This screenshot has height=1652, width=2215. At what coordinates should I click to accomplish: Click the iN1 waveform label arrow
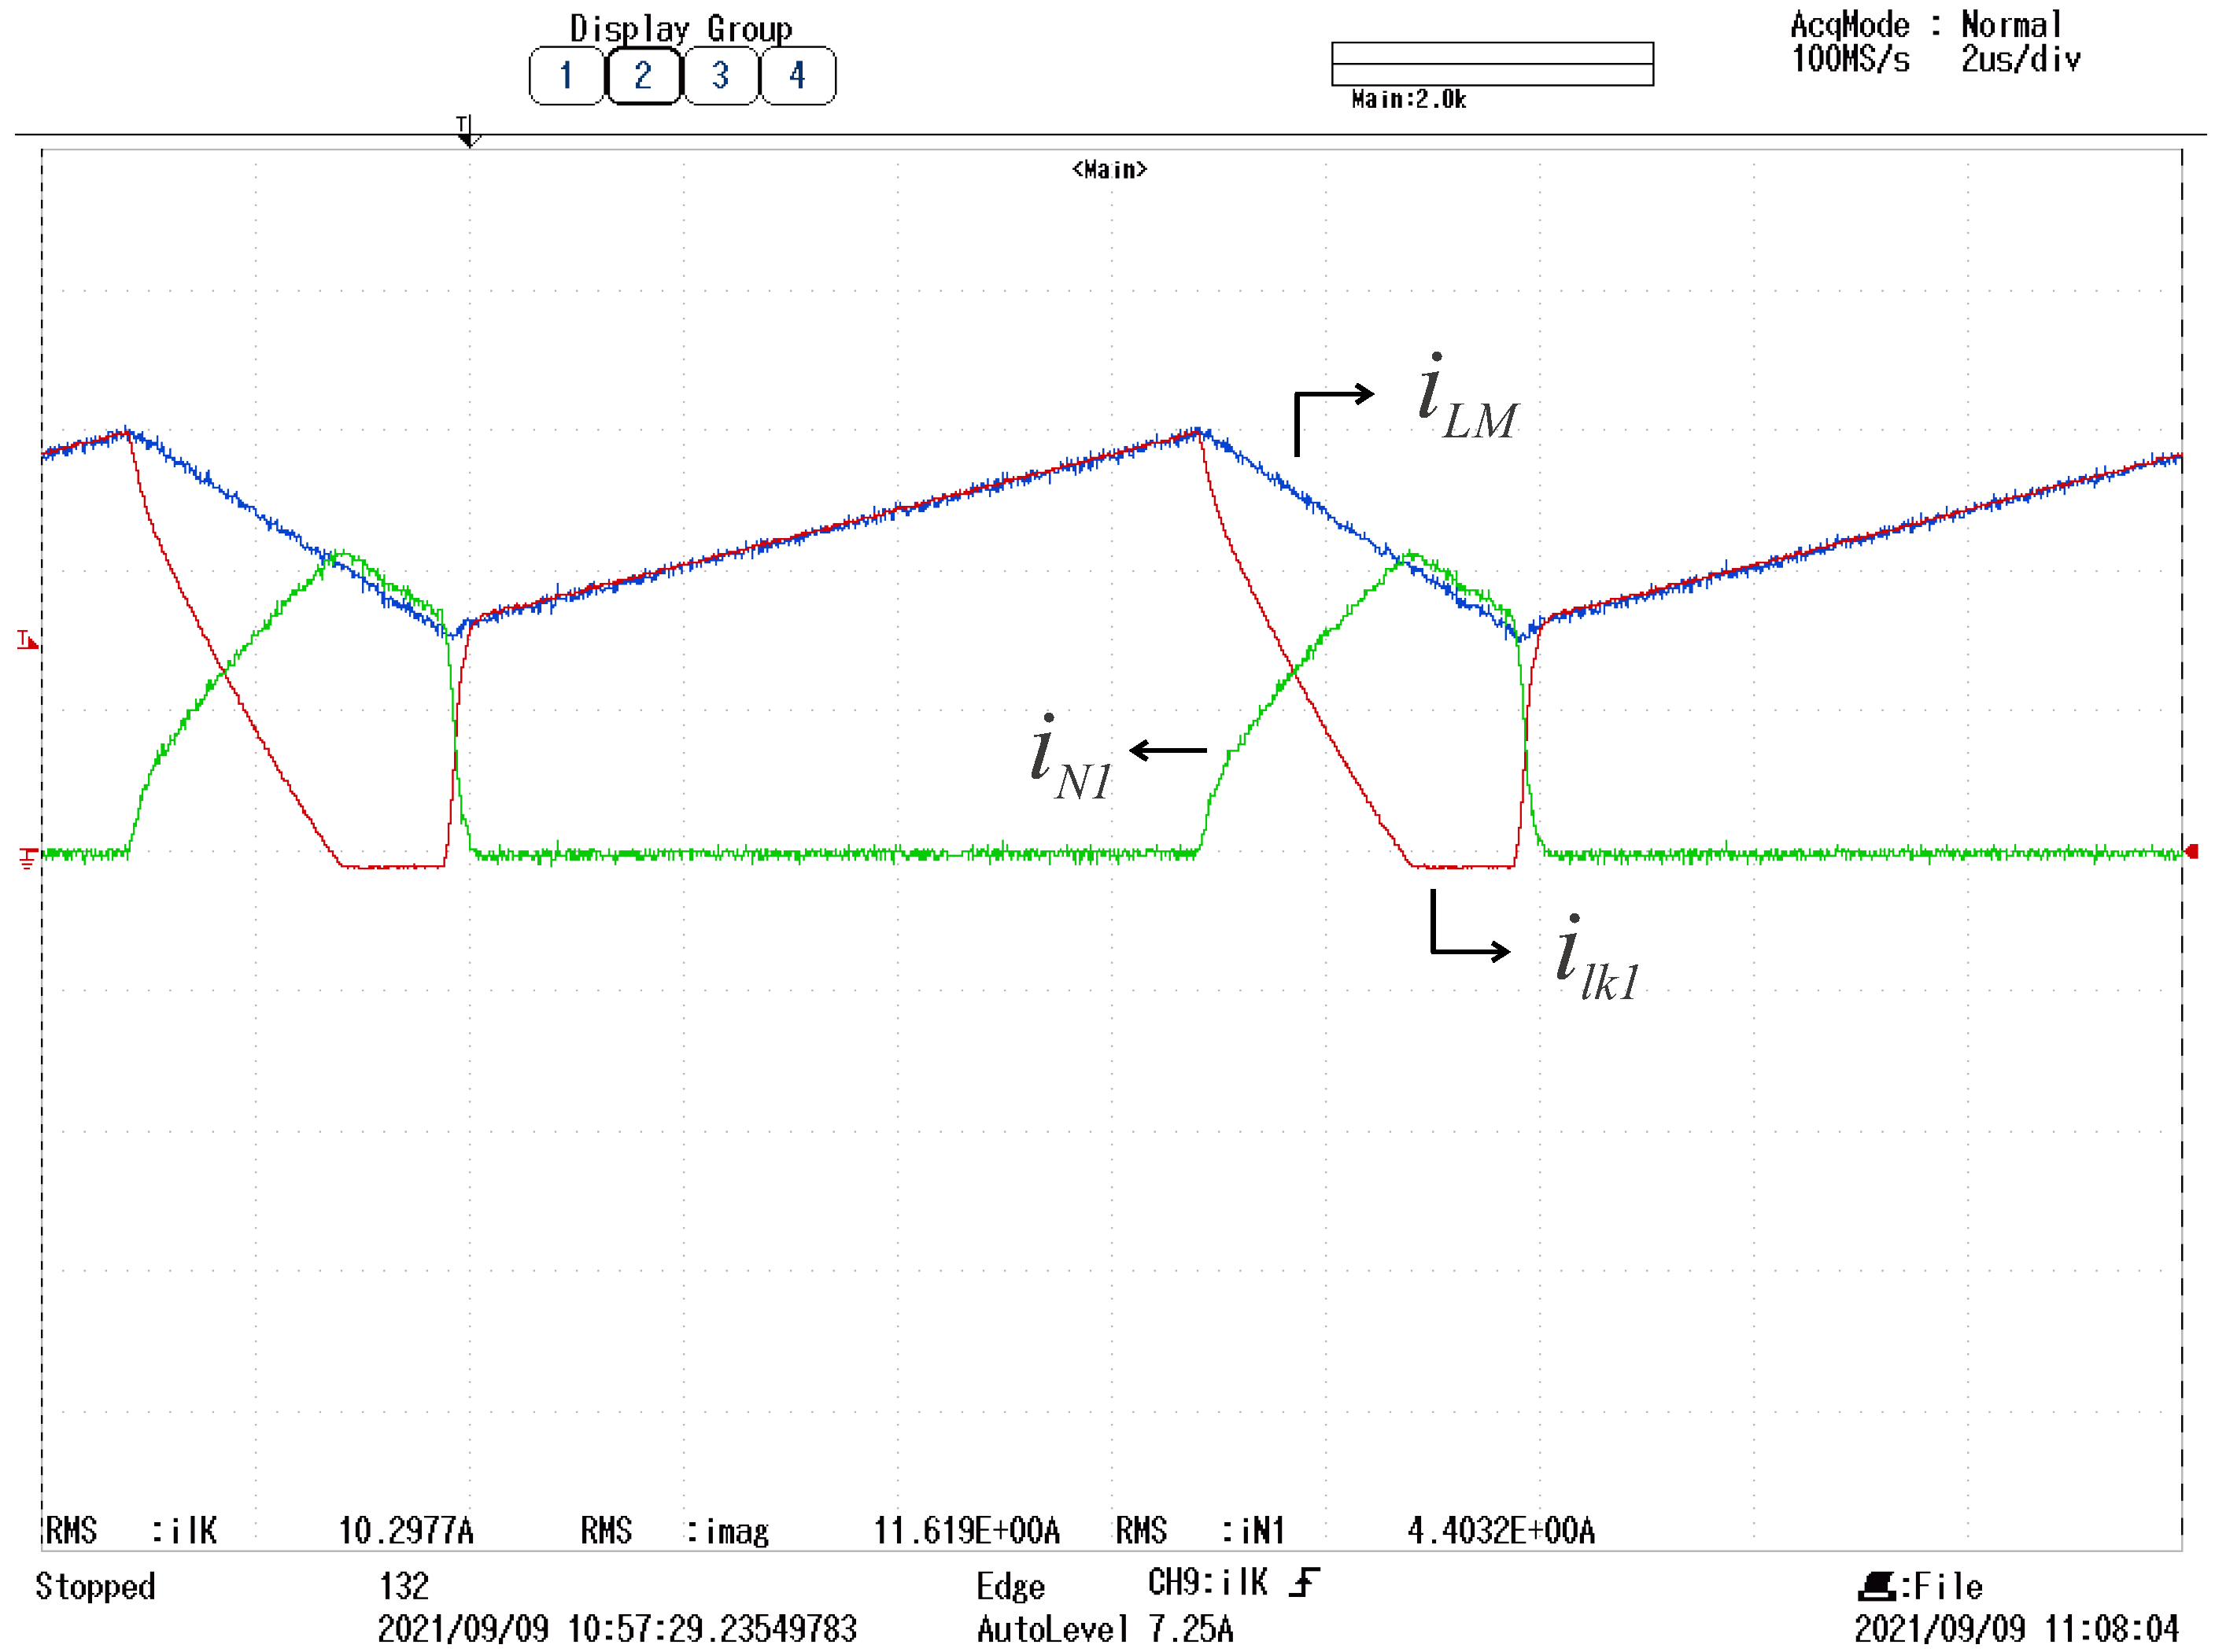pyautogui.click(x=1167, y=750)
